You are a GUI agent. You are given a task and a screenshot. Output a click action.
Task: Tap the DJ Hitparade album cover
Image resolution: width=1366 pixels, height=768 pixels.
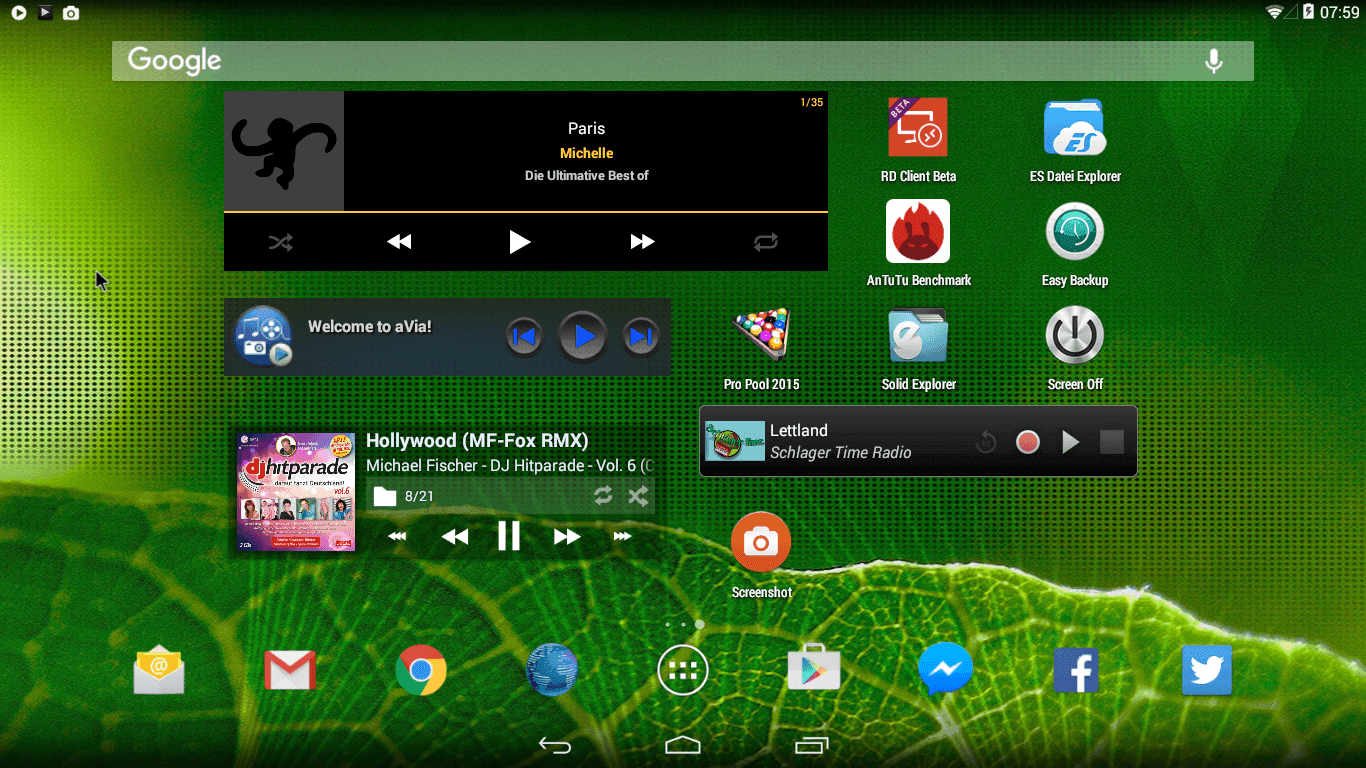coord(297,492)
